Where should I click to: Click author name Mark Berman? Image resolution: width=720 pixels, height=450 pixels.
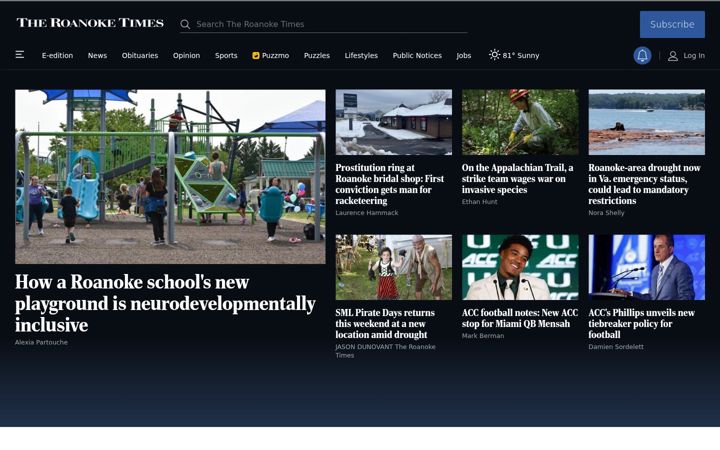pos(483,336)
